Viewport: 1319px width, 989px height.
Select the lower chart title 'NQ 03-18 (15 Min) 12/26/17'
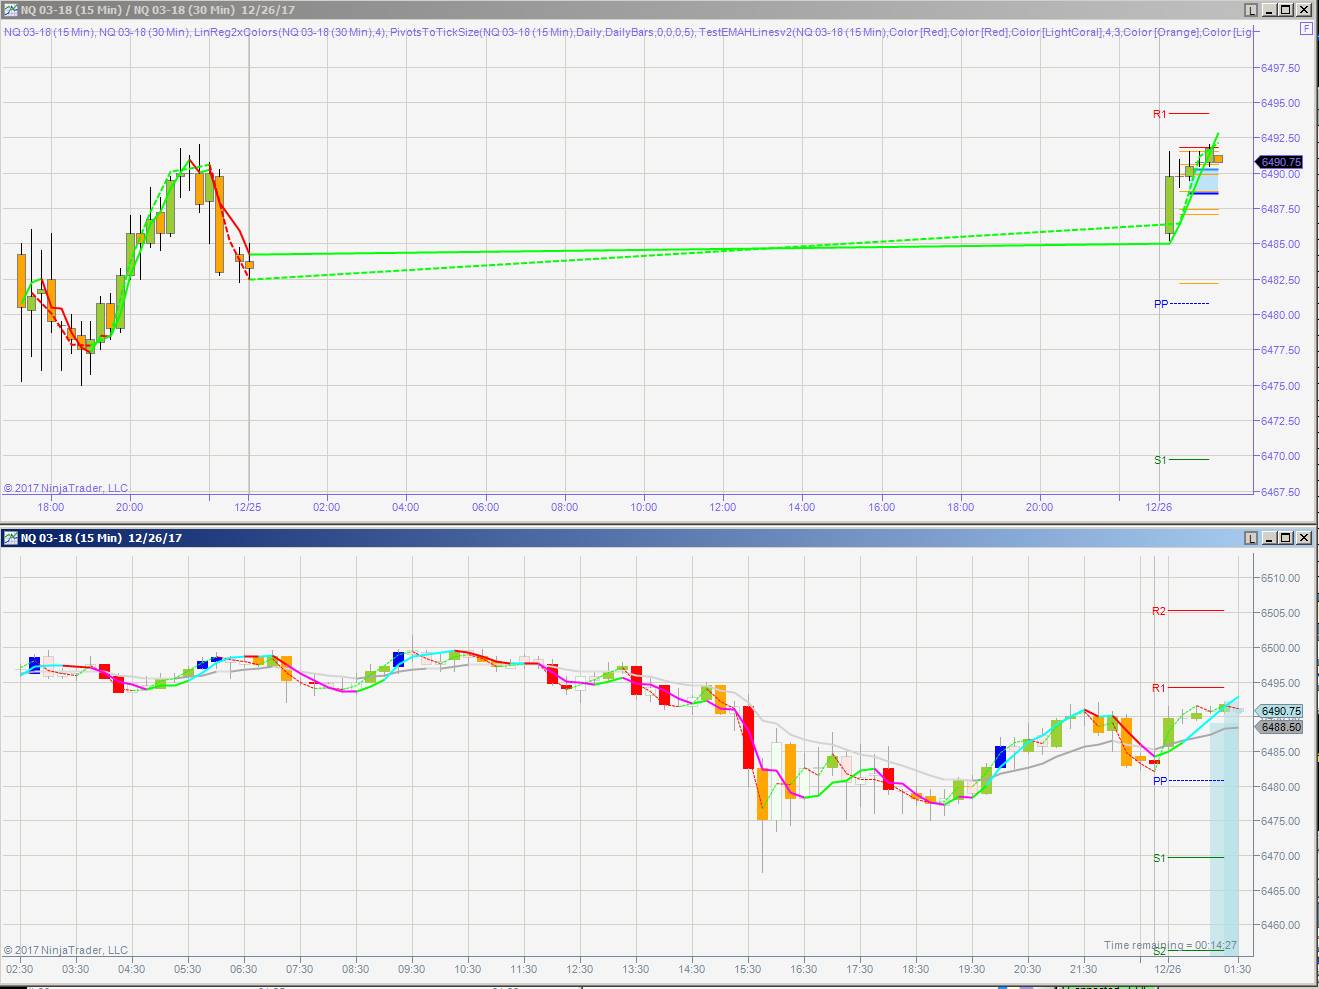click(x=101, y=538)
